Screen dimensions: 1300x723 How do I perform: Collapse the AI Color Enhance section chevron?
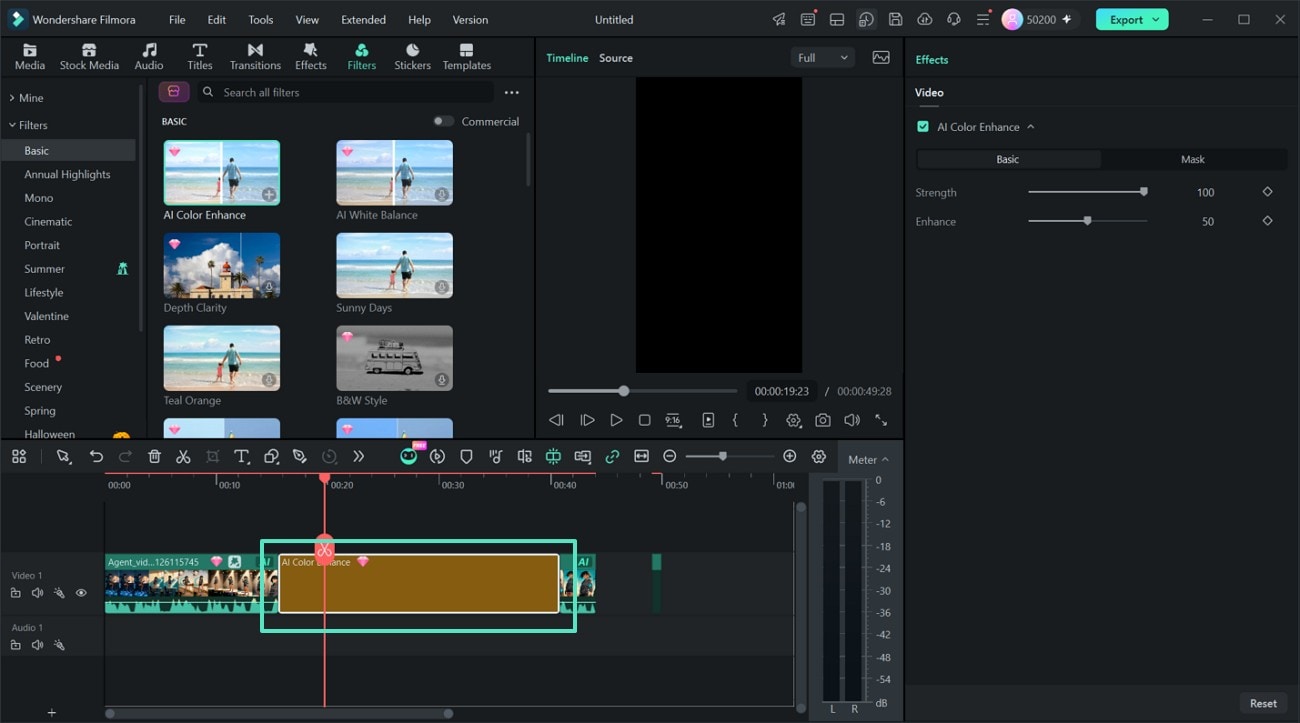[x=1030, y=127]
